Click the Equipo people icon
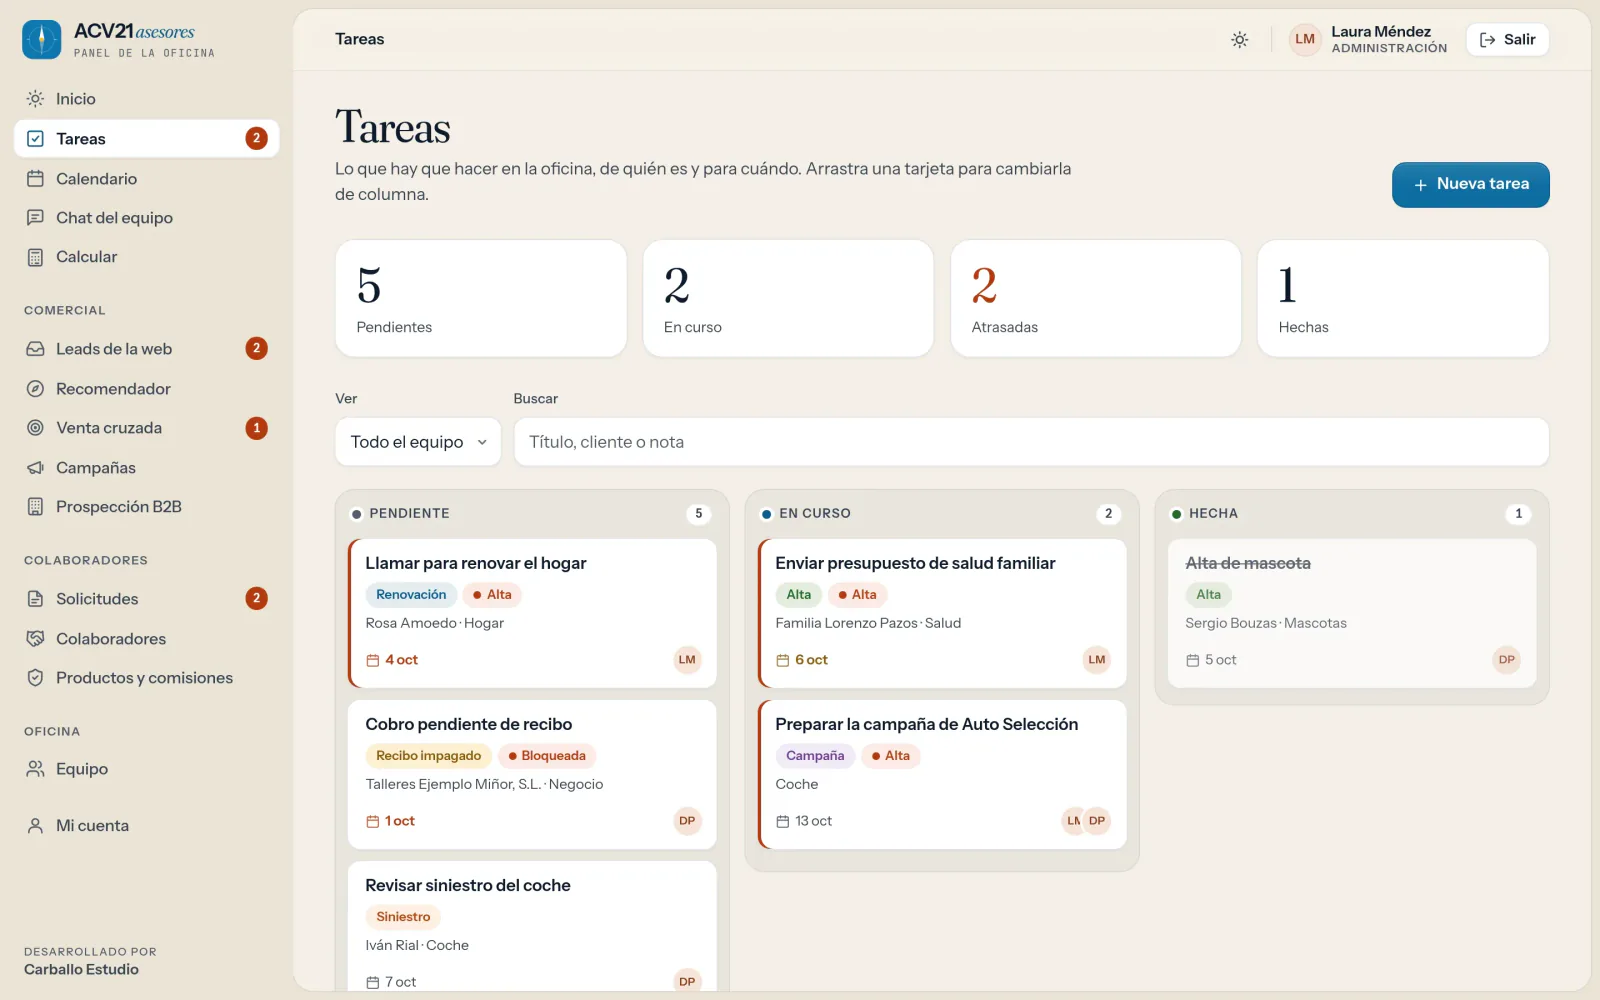1600x1000 pixels. pos(35,769)
